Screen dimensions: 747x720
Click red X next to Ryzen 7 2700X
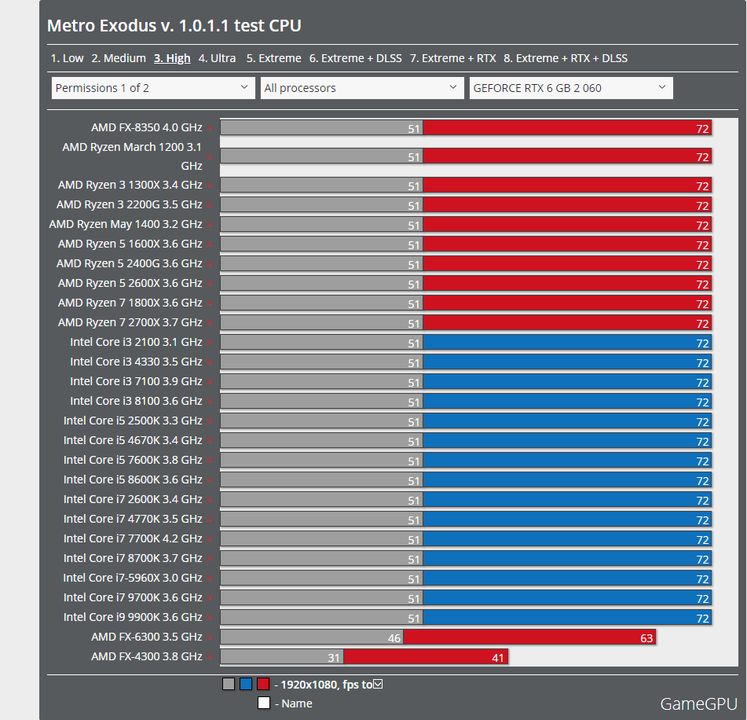coord(210,323)
